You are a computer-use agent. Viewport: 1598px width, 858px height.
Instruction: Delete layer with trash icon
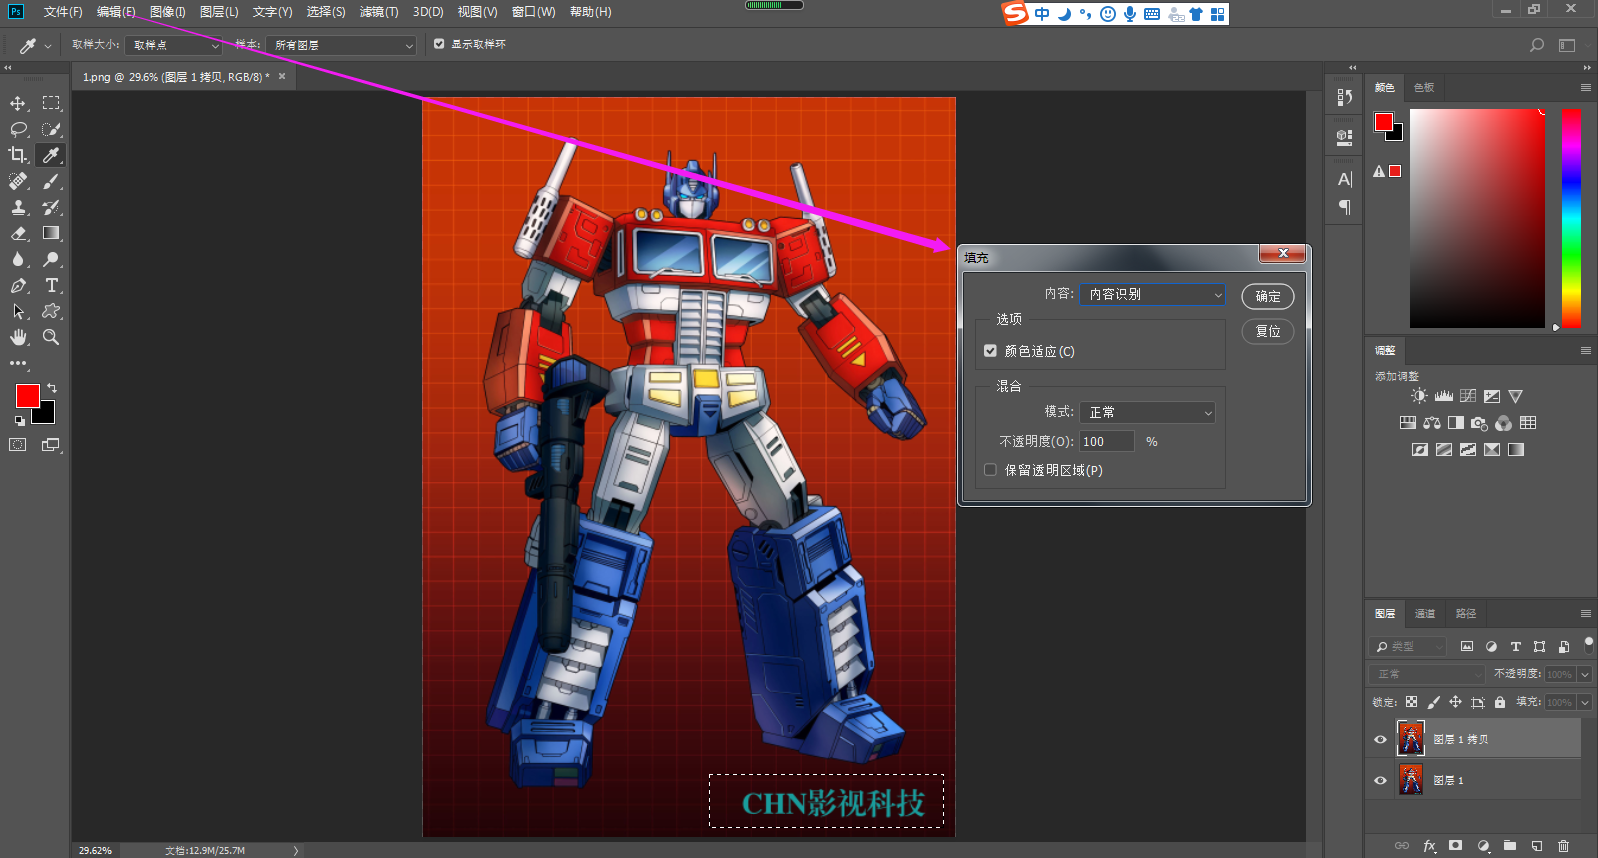[x=1564, y=846]
